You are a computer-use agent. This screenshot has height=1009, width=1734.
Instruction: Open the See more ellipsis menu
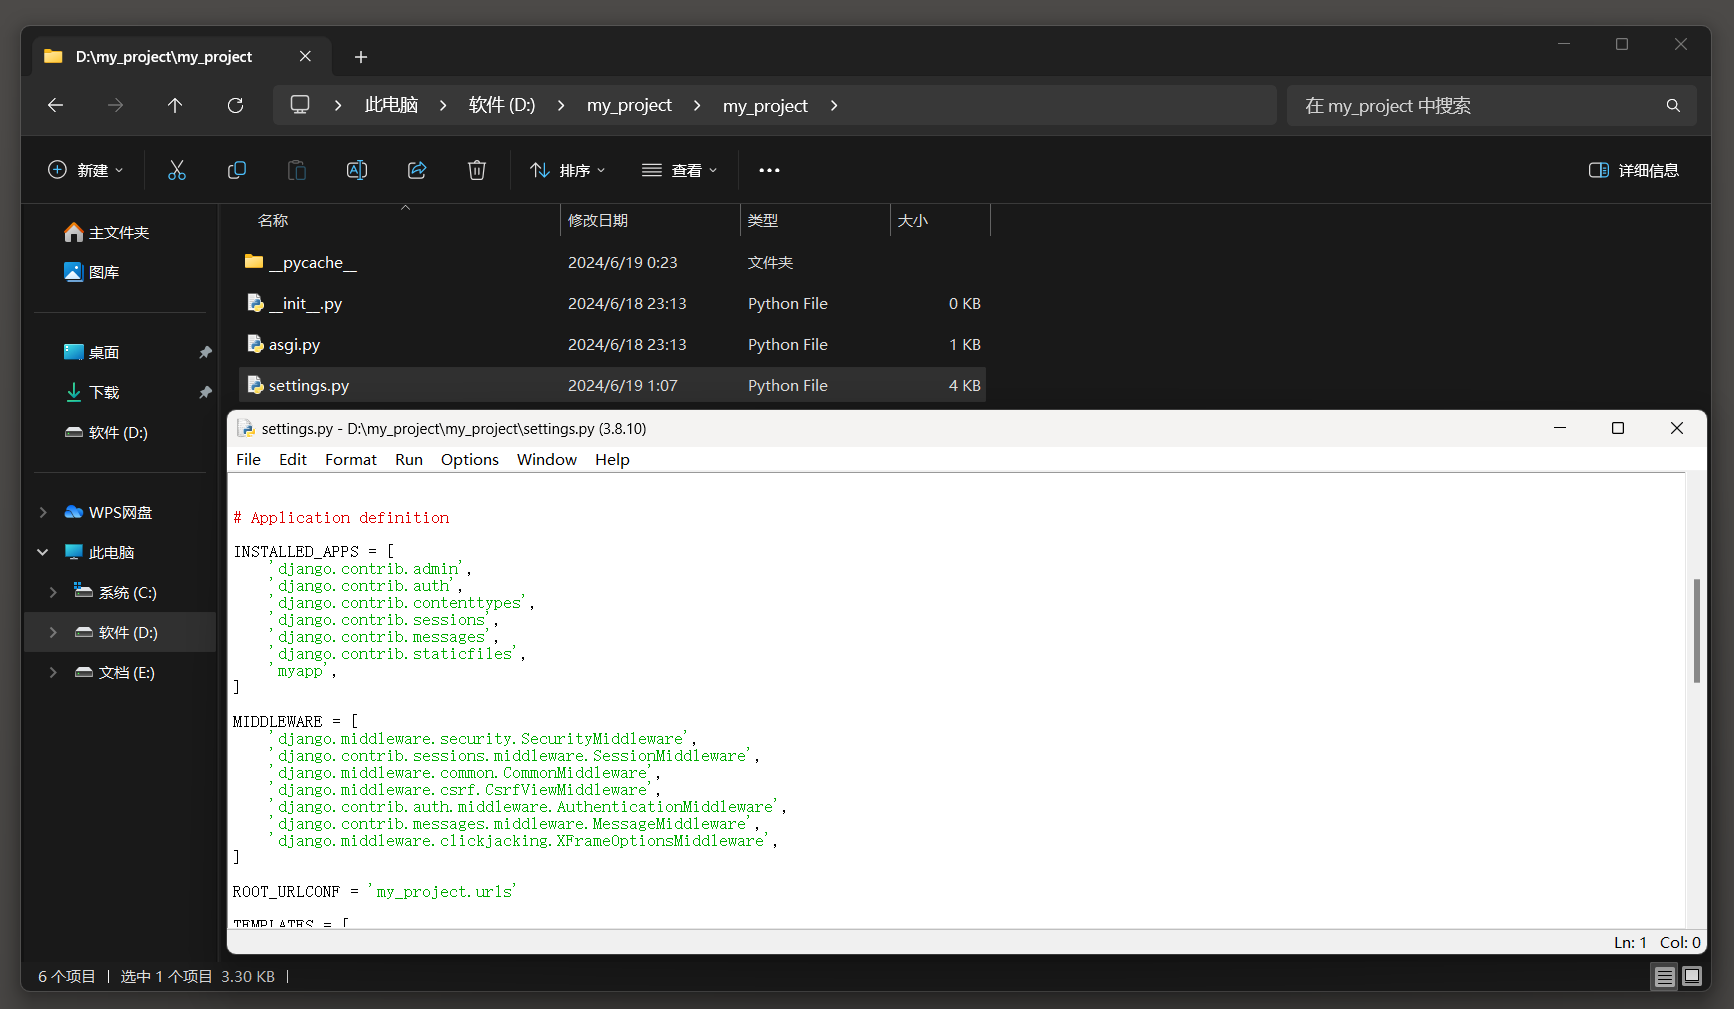pos(769,170)
